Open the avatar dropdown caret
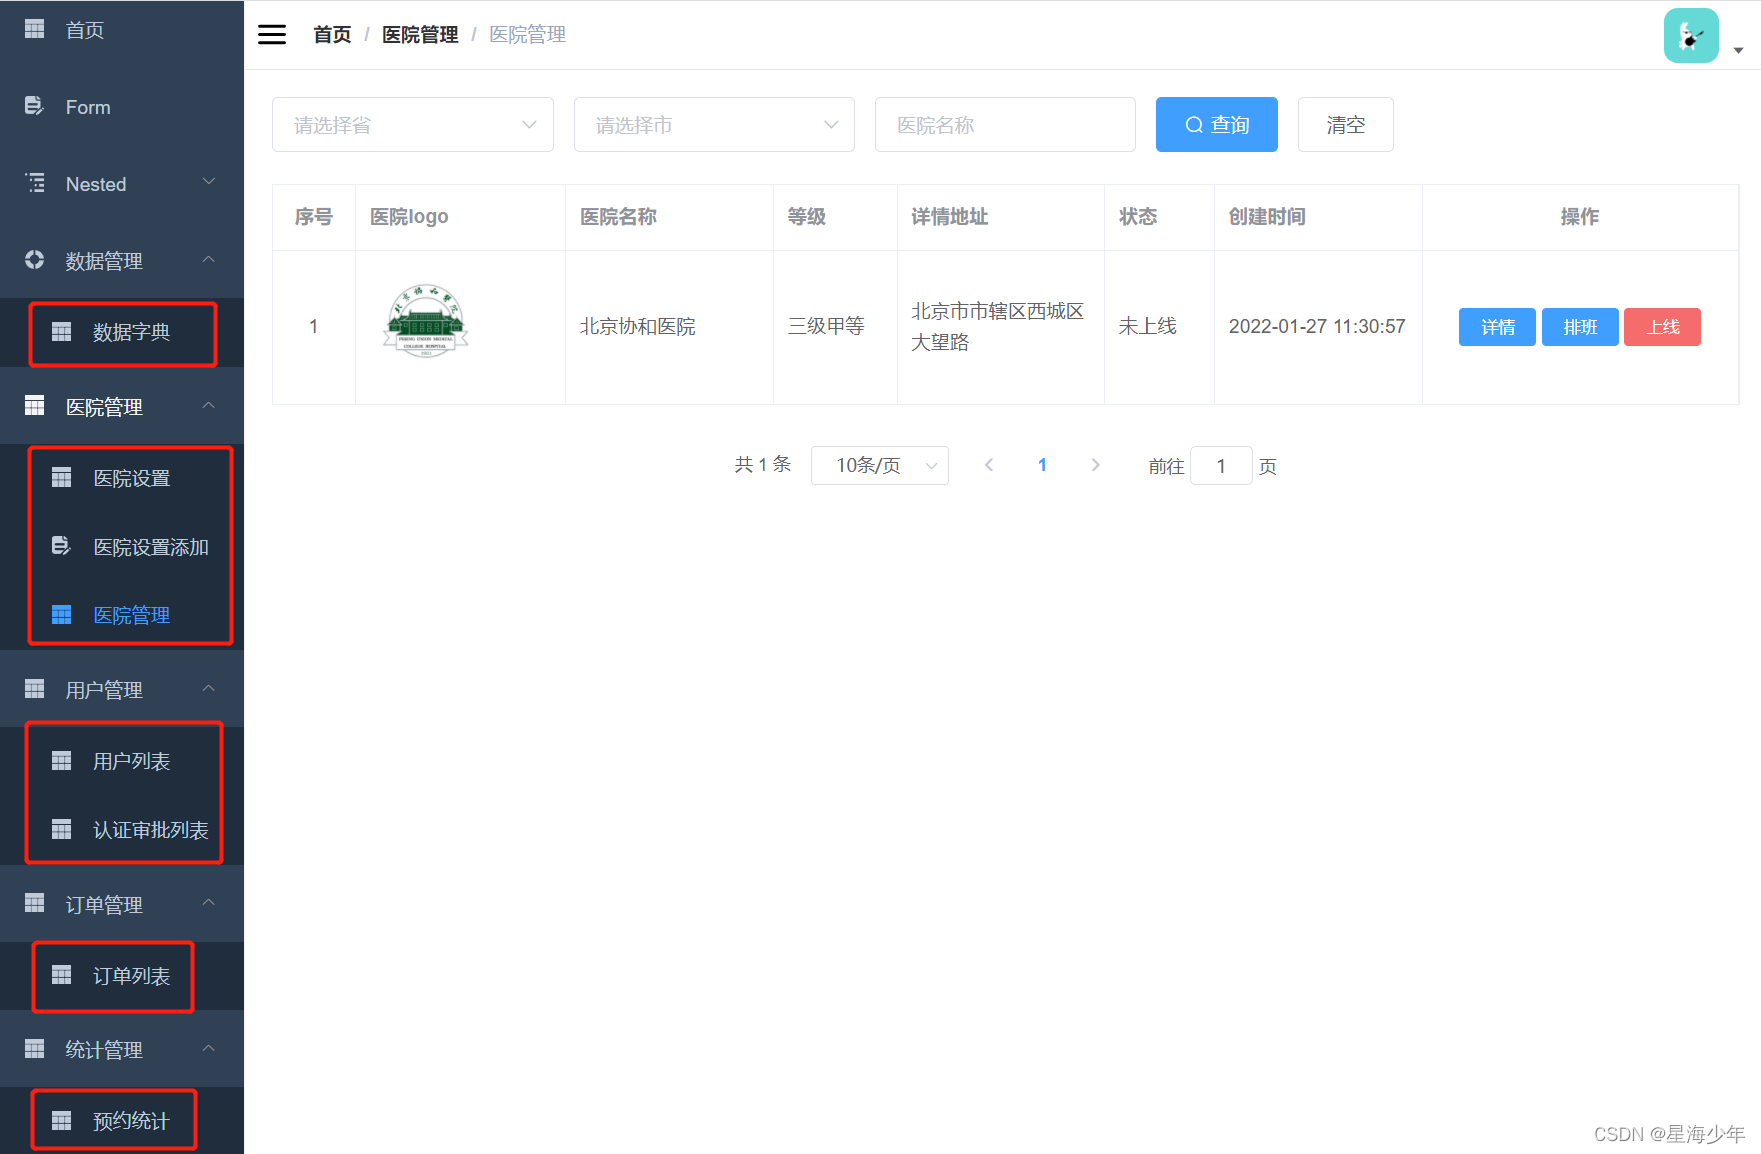1761x1154 pixels. (x=1739, y=50)
